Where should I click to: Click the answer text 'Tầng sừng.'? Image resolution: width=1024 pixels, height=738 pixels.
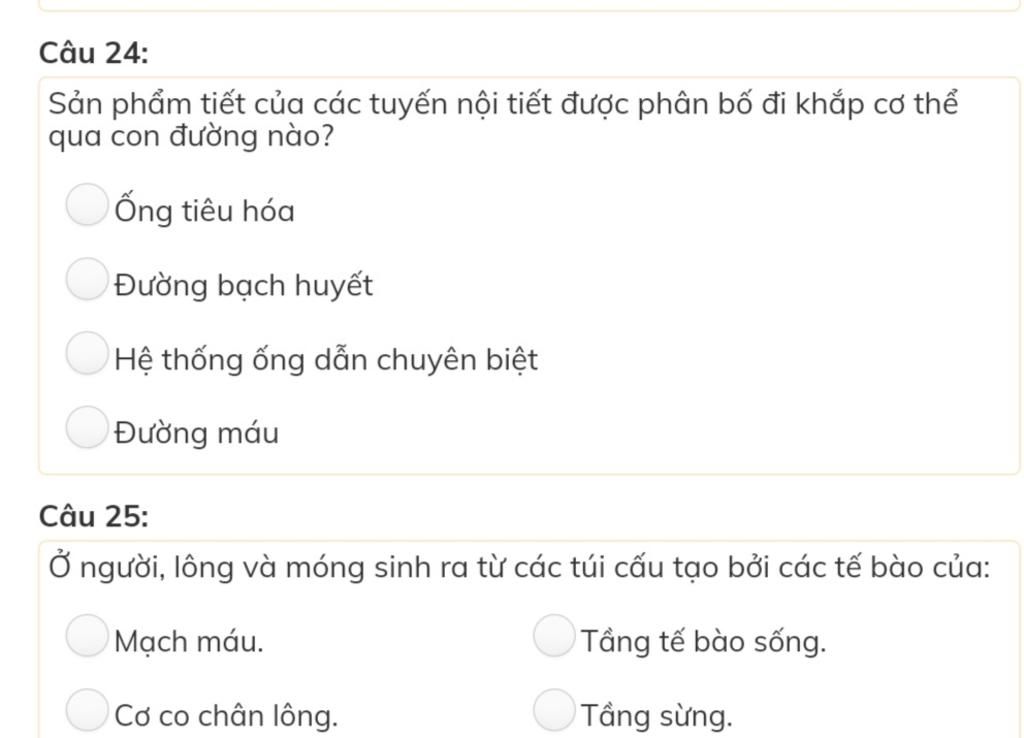point(657,716)
